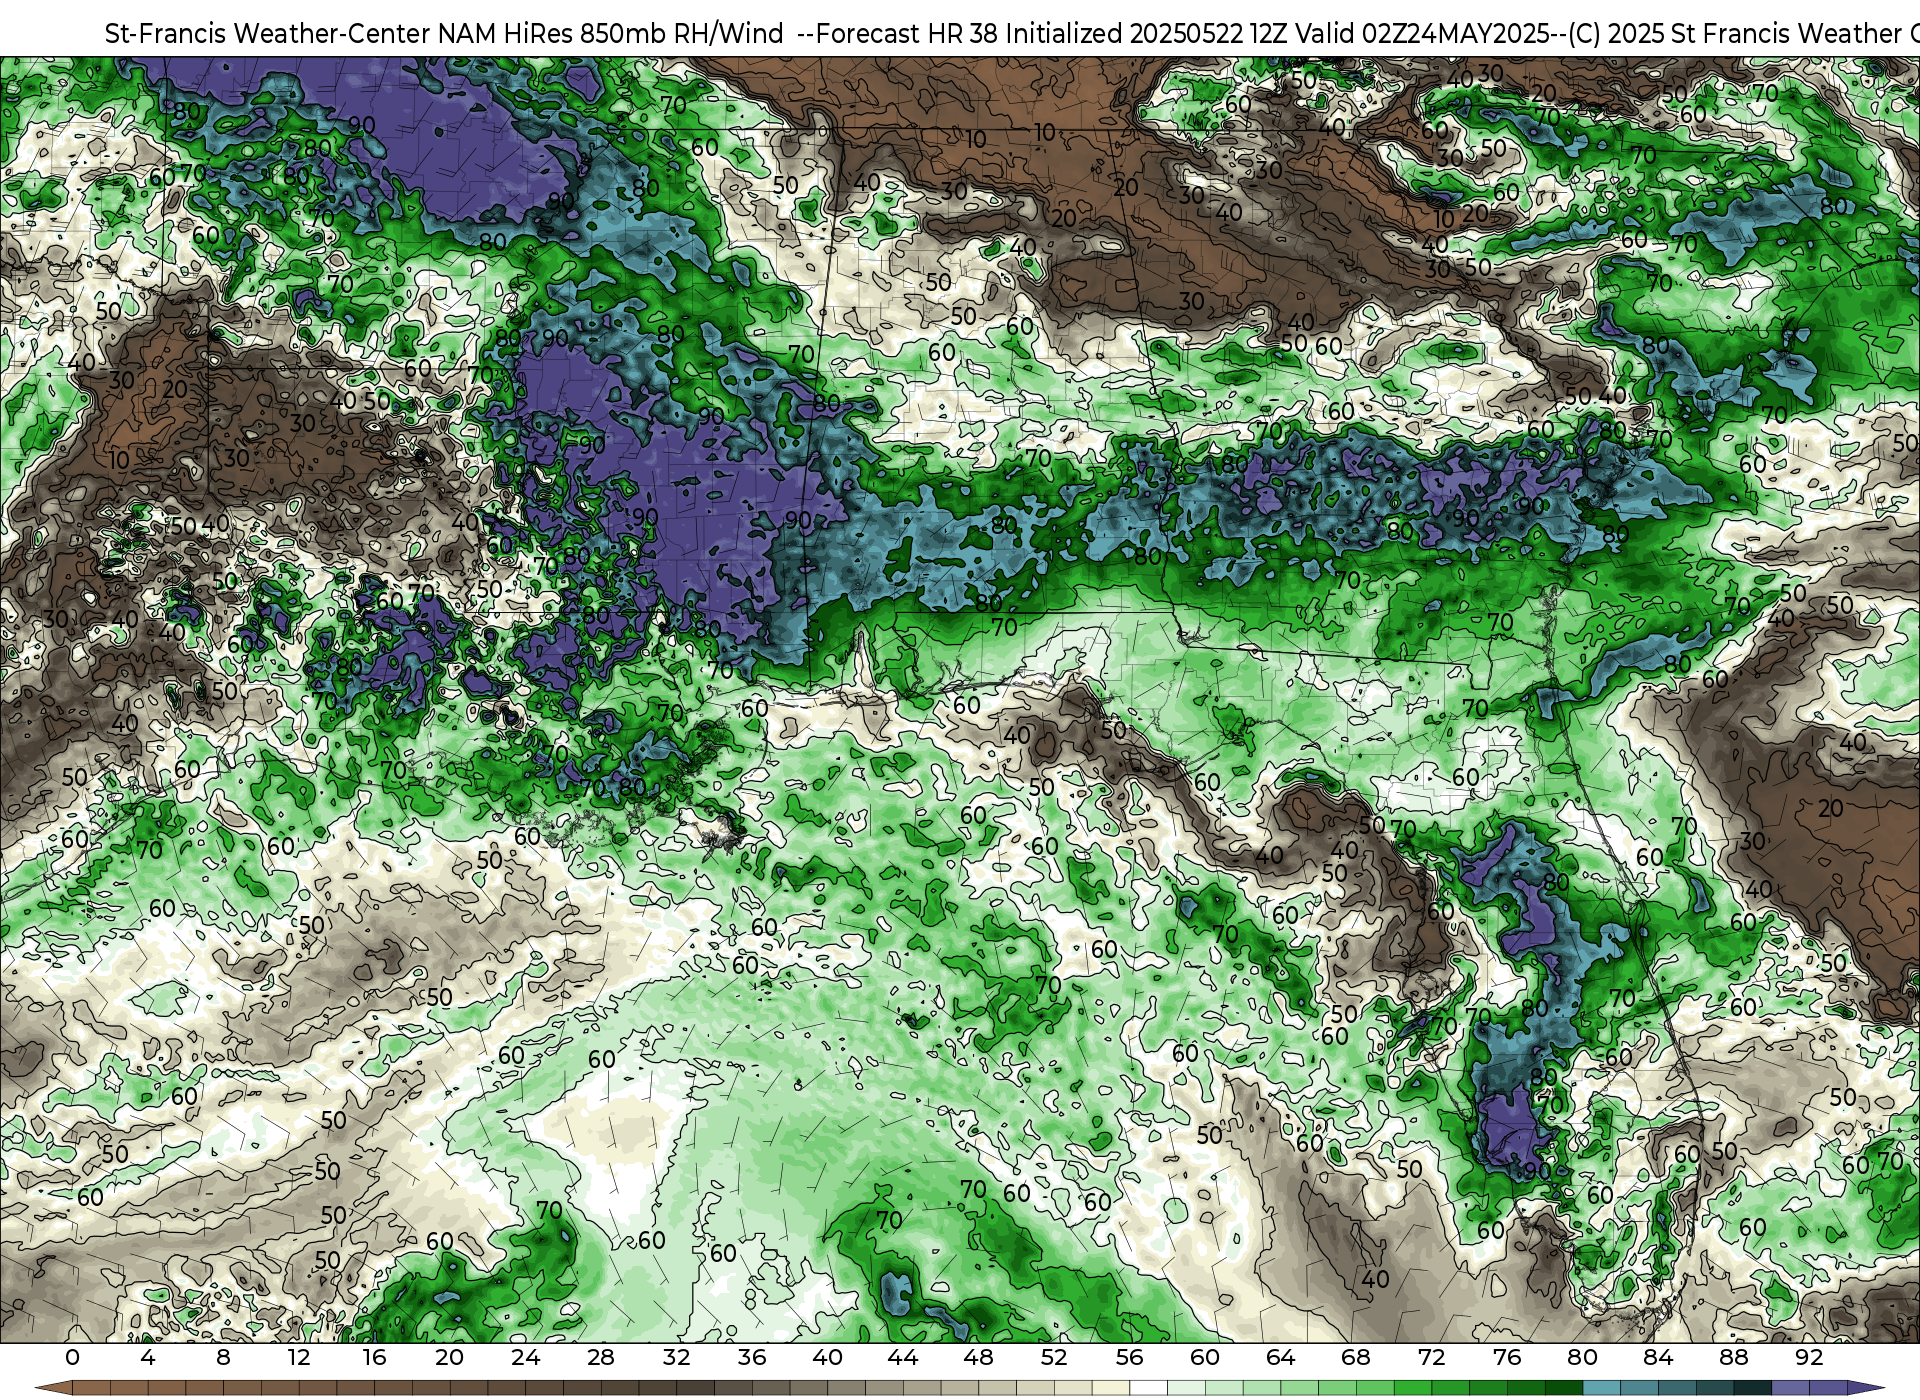The width and height of the screenshot is (1920, 1400).
Task: Click the colorbar tick label '64'
Action: click(1280, 1357)
